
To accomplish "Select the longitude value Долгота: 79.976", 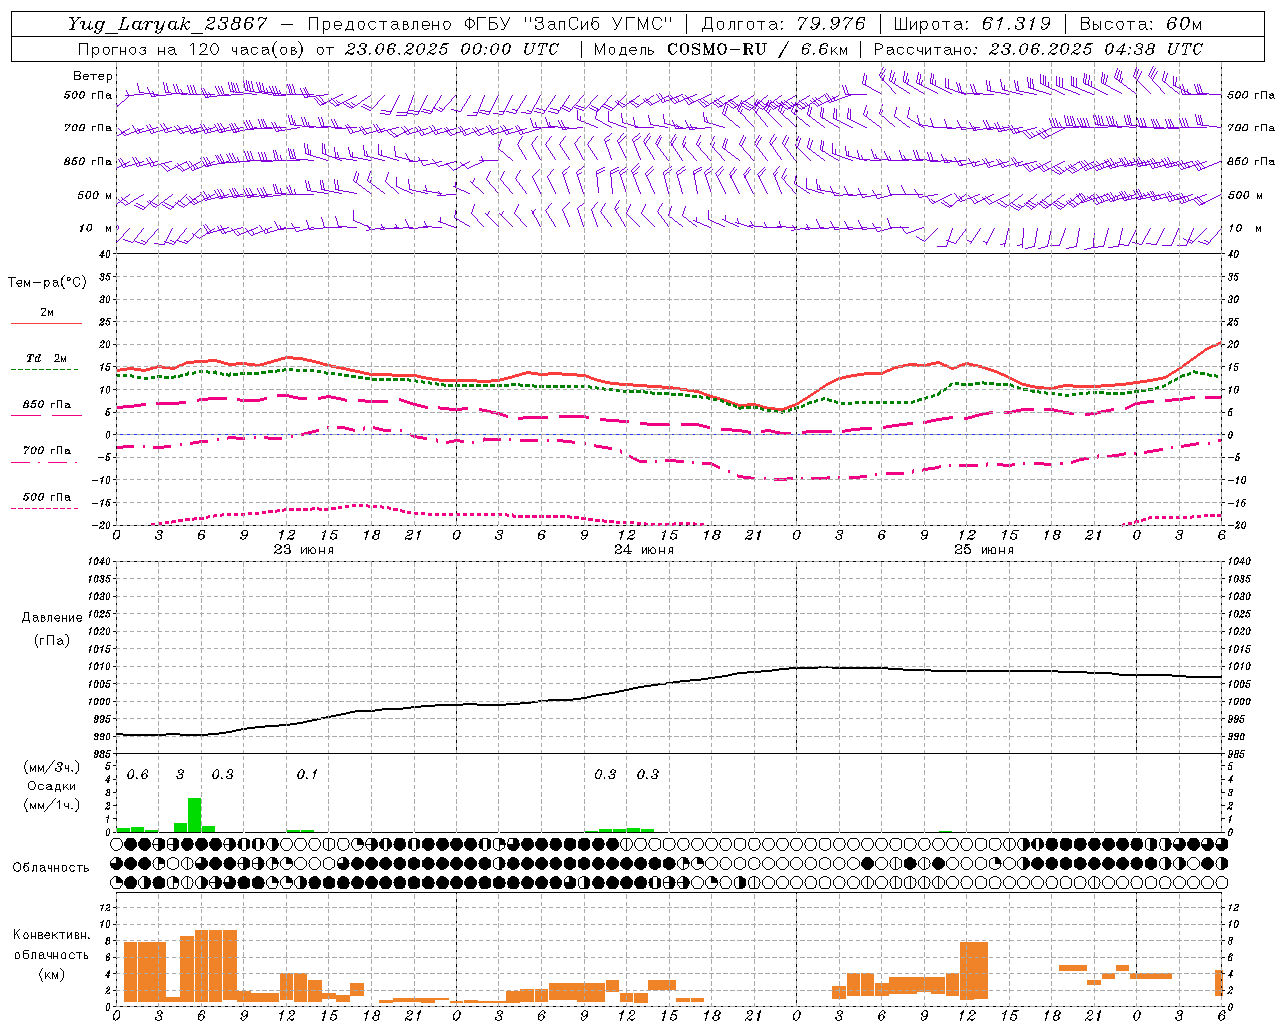I will pos(784,24).
